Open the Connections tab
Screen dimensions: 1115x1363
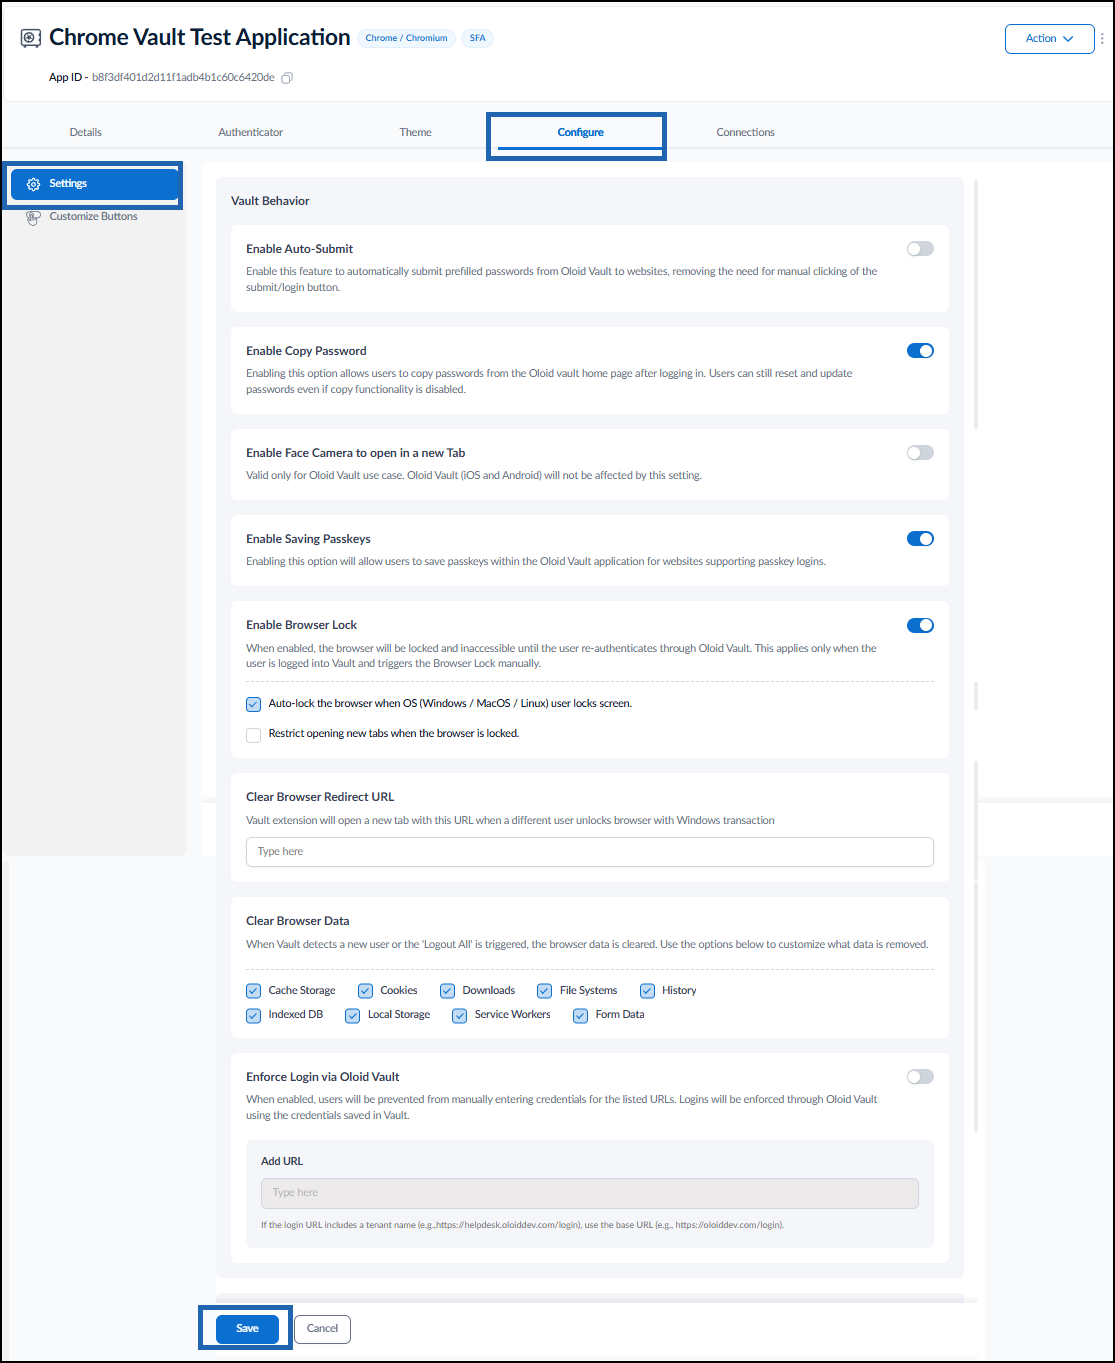pos(745,132)
